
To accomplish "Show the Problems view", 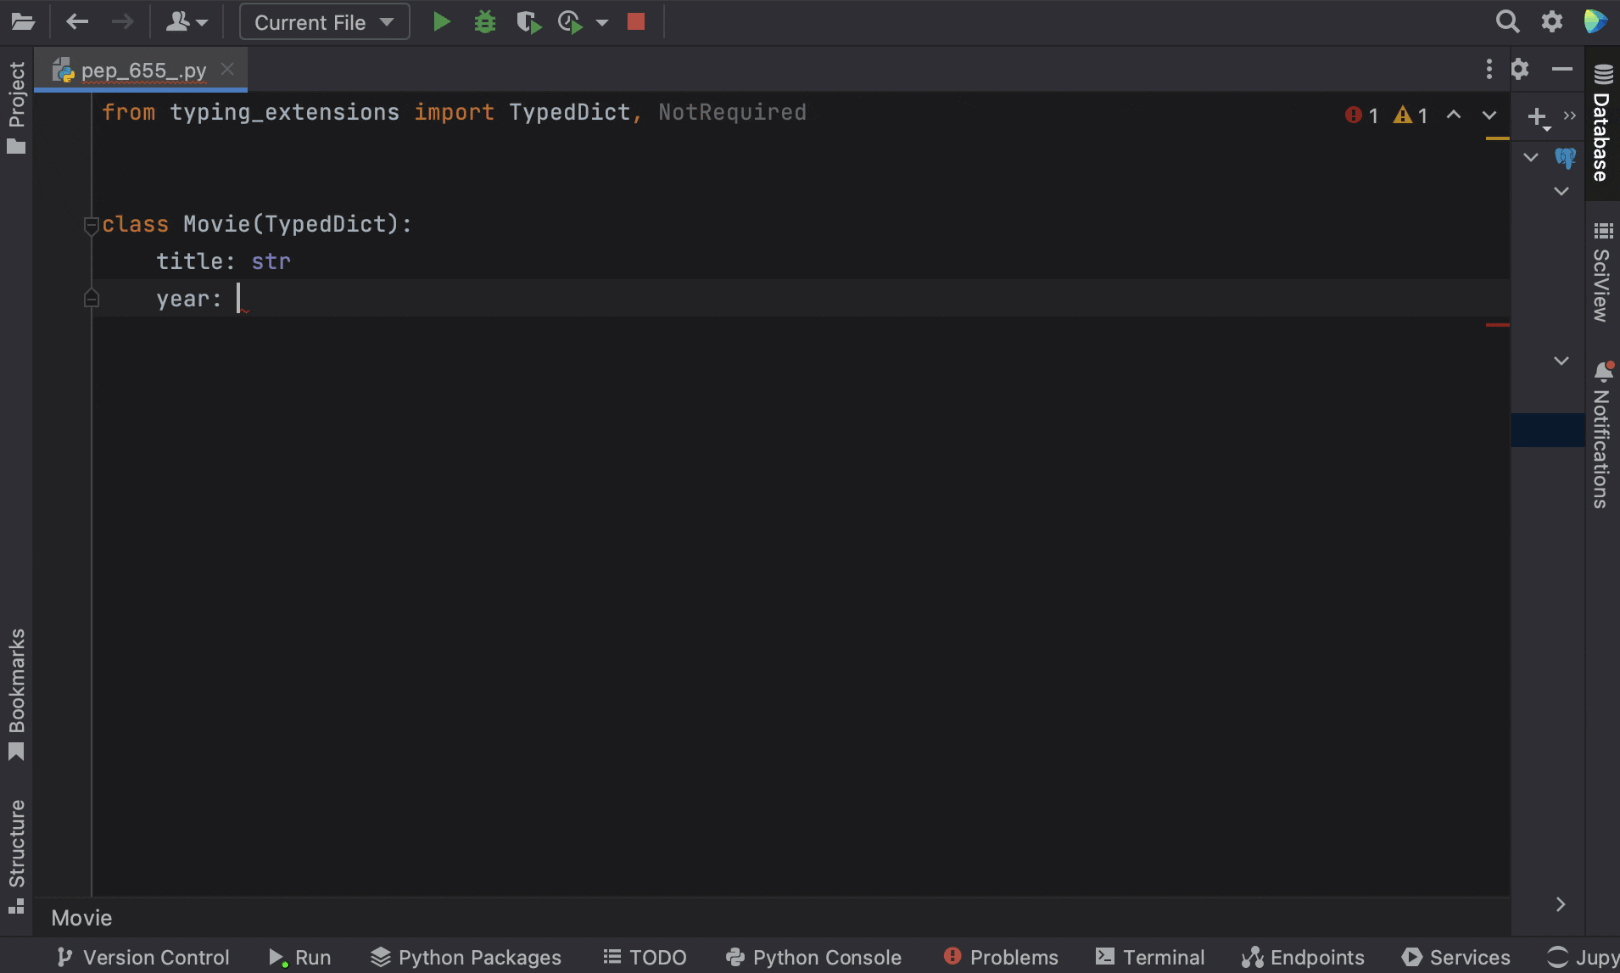I will [1001, 957].
